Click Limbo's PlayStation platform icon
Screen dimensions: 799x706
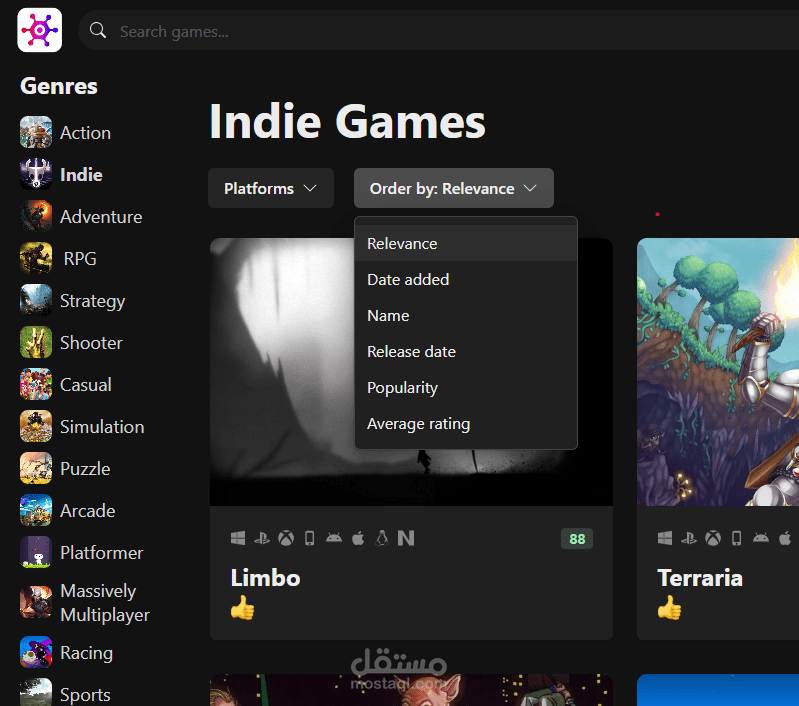(x=262, y=538)
